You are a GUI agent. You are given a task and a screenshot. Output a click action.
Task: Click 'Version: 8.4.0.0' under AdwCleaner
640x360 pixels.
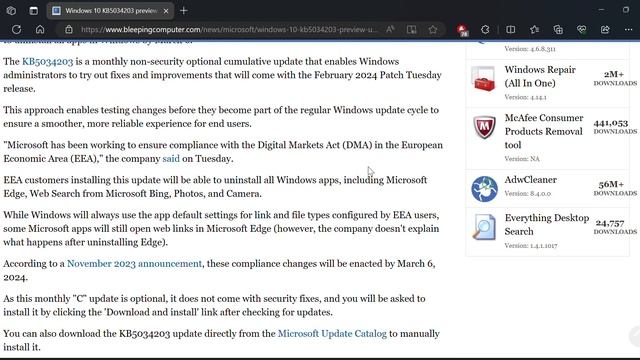(527, 194)
